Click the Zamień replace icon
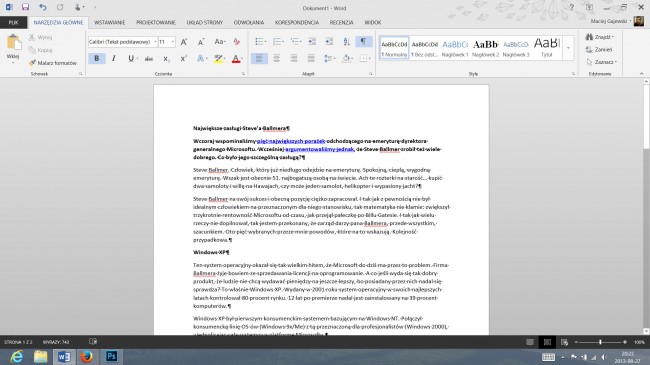 coord(599,49)
